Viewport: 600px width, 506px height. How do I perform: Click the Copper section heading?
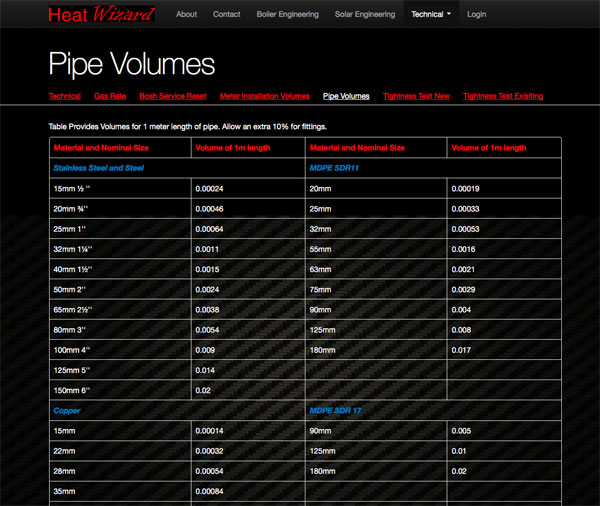(67, 410)
